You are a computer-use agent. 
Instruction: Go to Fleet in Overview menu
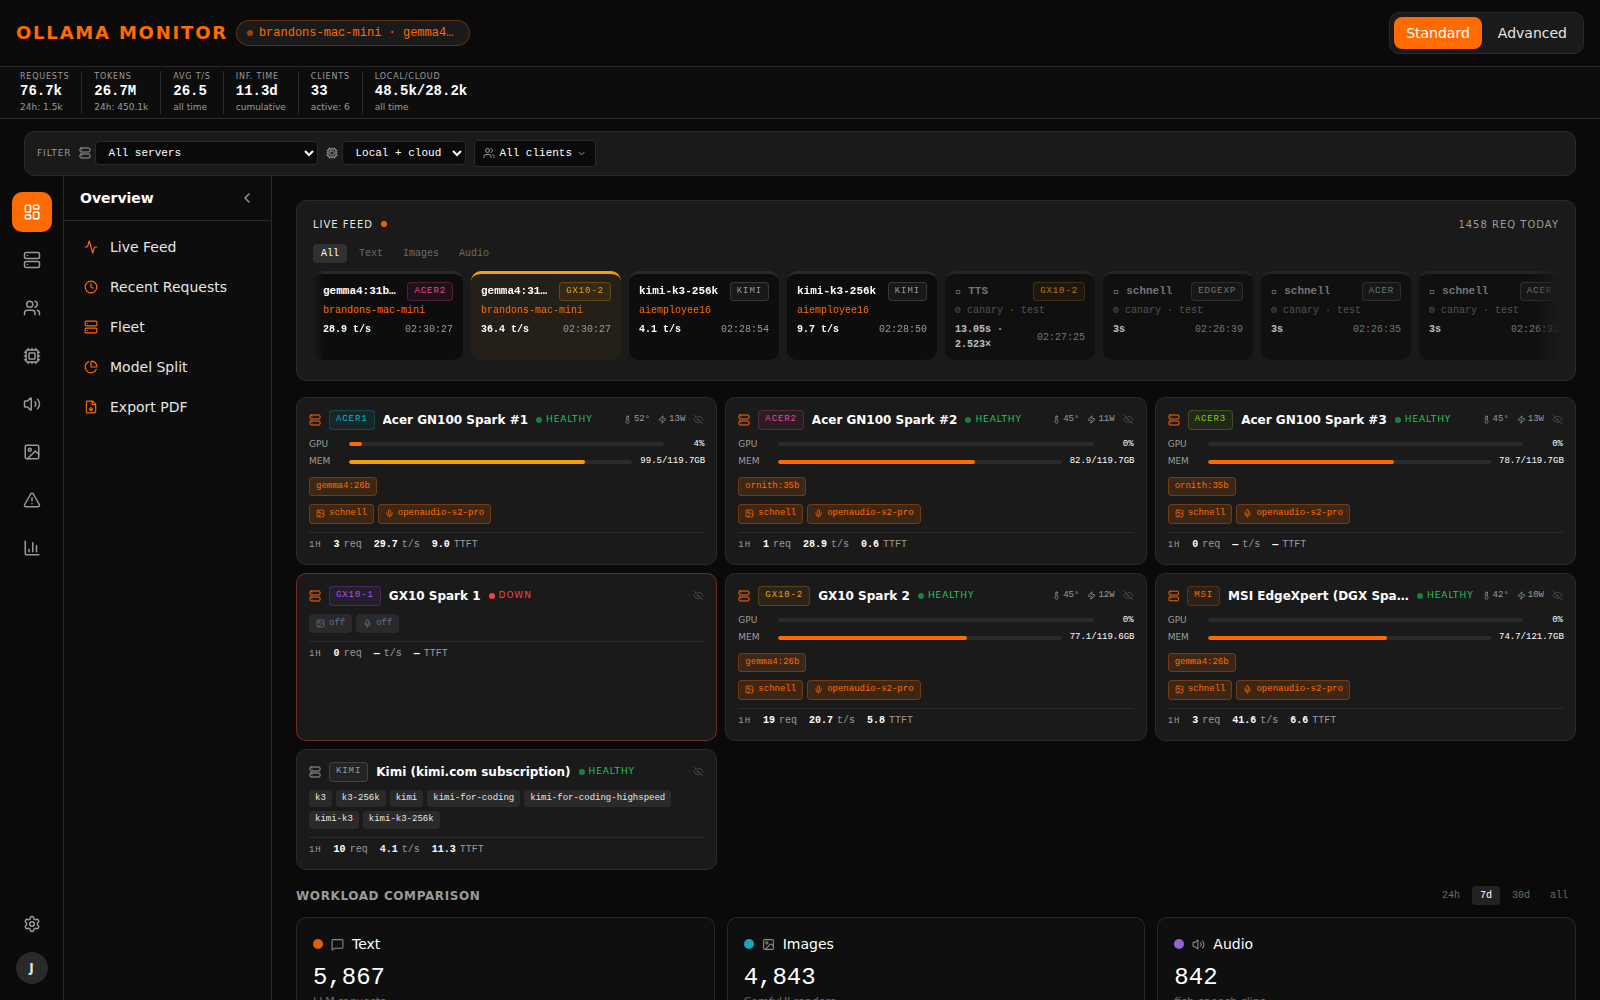click(x=168, y=327)
